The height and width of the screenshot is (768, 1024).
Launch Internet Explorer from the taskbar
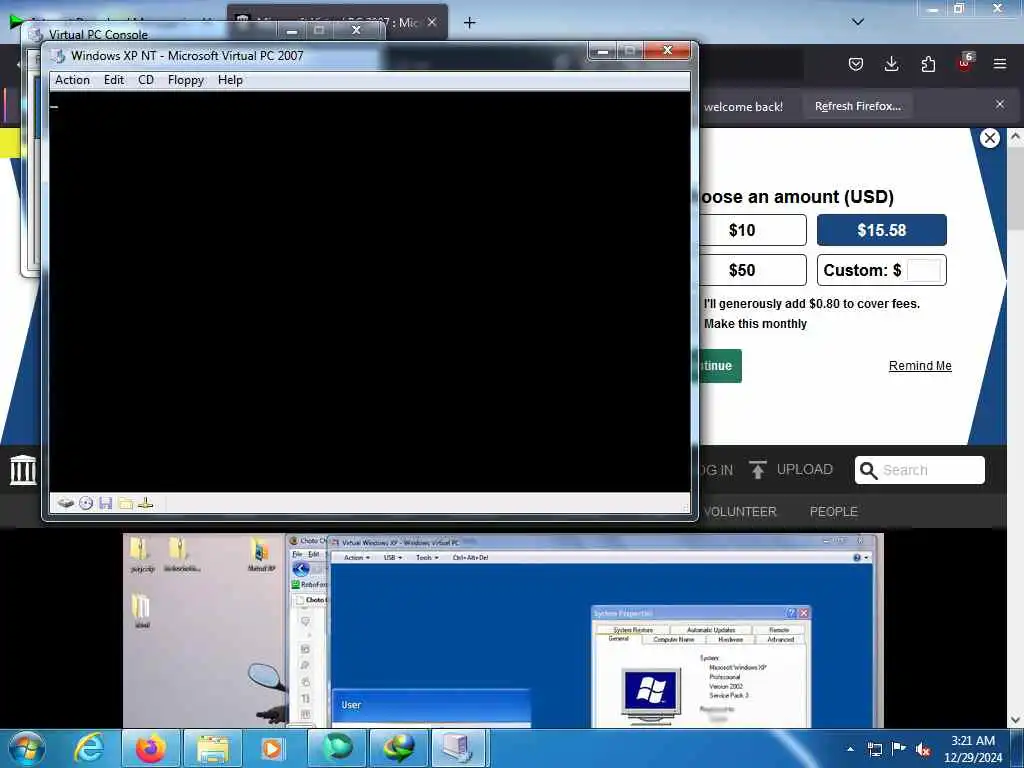coord(89,748)
